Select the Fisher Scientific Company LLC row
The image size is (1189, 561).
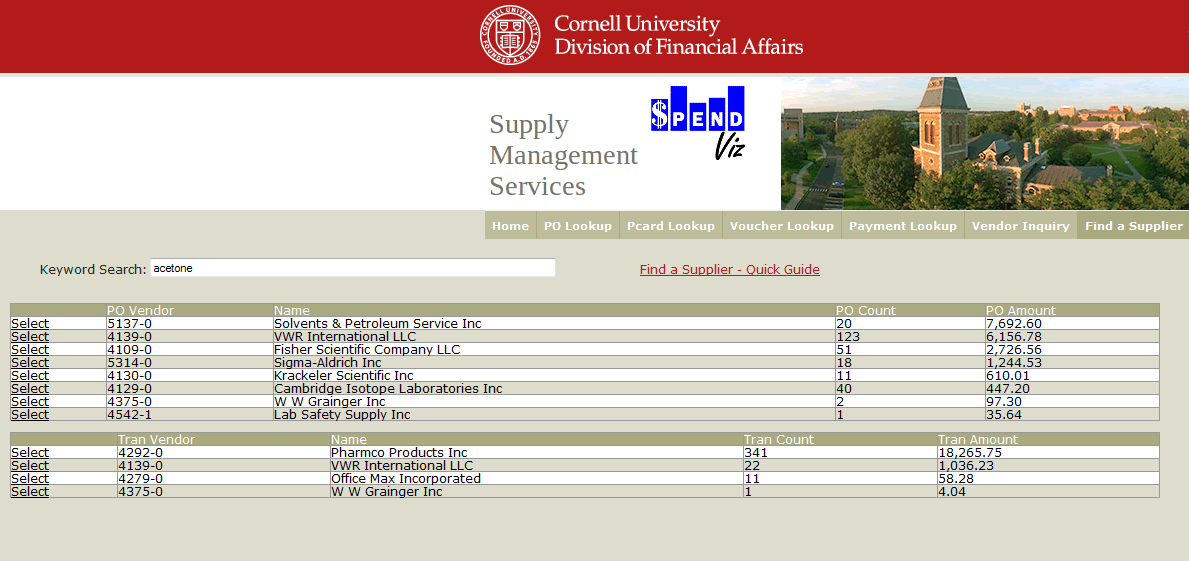pyautogui.click(x=30, y=349)
